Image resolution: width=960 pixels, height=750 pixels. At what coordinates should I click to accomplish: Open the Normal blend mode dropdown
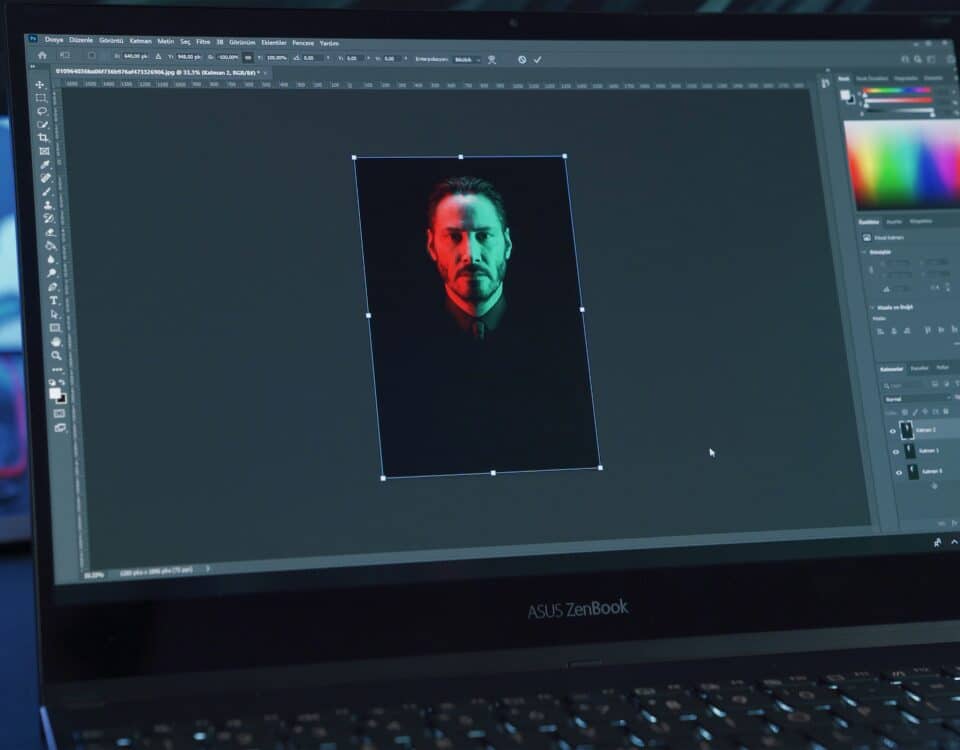pos(915,398)
